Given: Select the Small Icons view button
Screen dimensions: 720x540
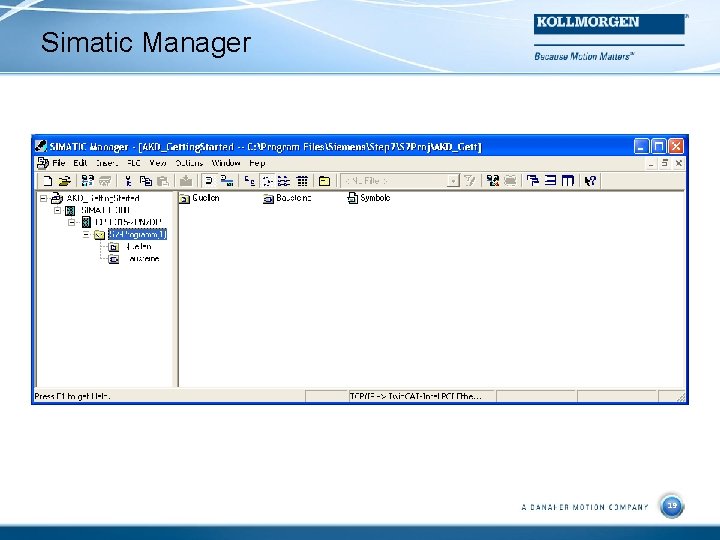Looking at the screenshot, I should coord(267,181).
